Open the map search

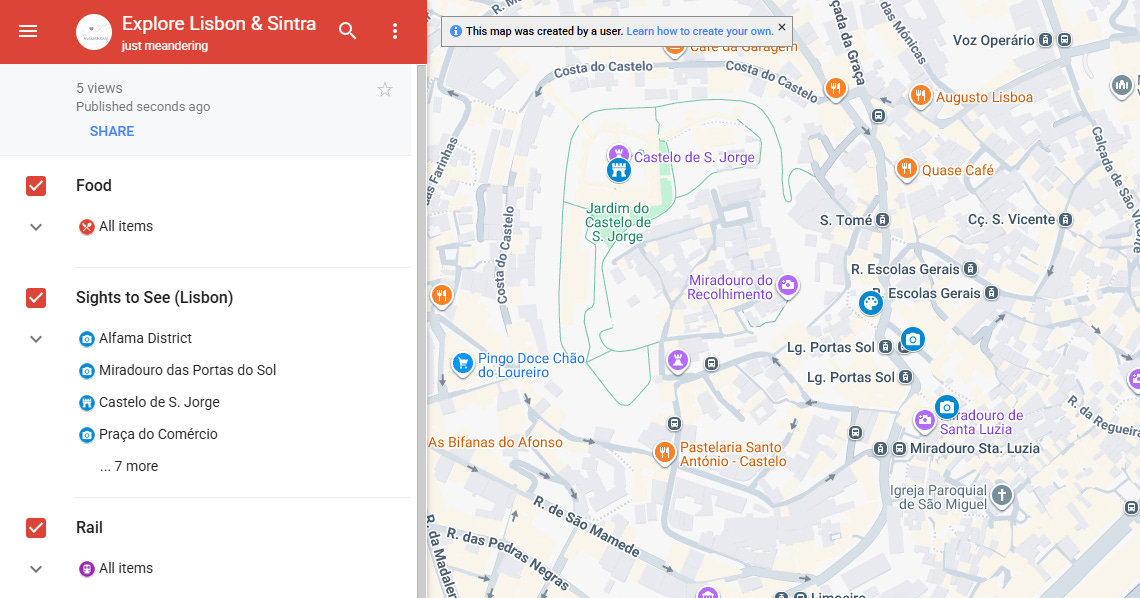[x=348, y=31]
